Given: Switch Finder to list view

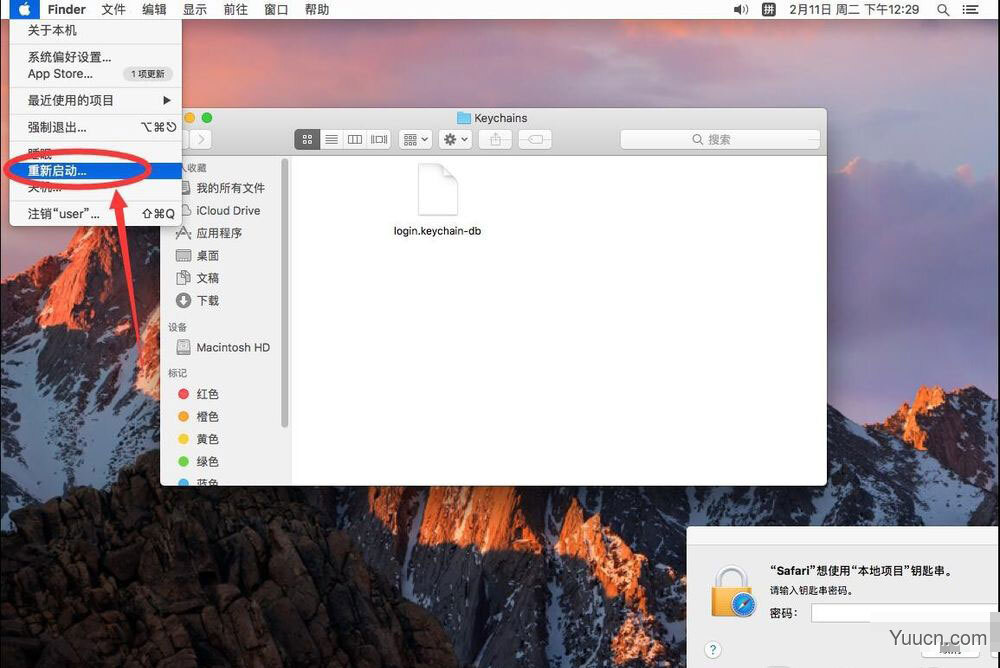Looking at the screenshot, I should [x=331, y=139].
